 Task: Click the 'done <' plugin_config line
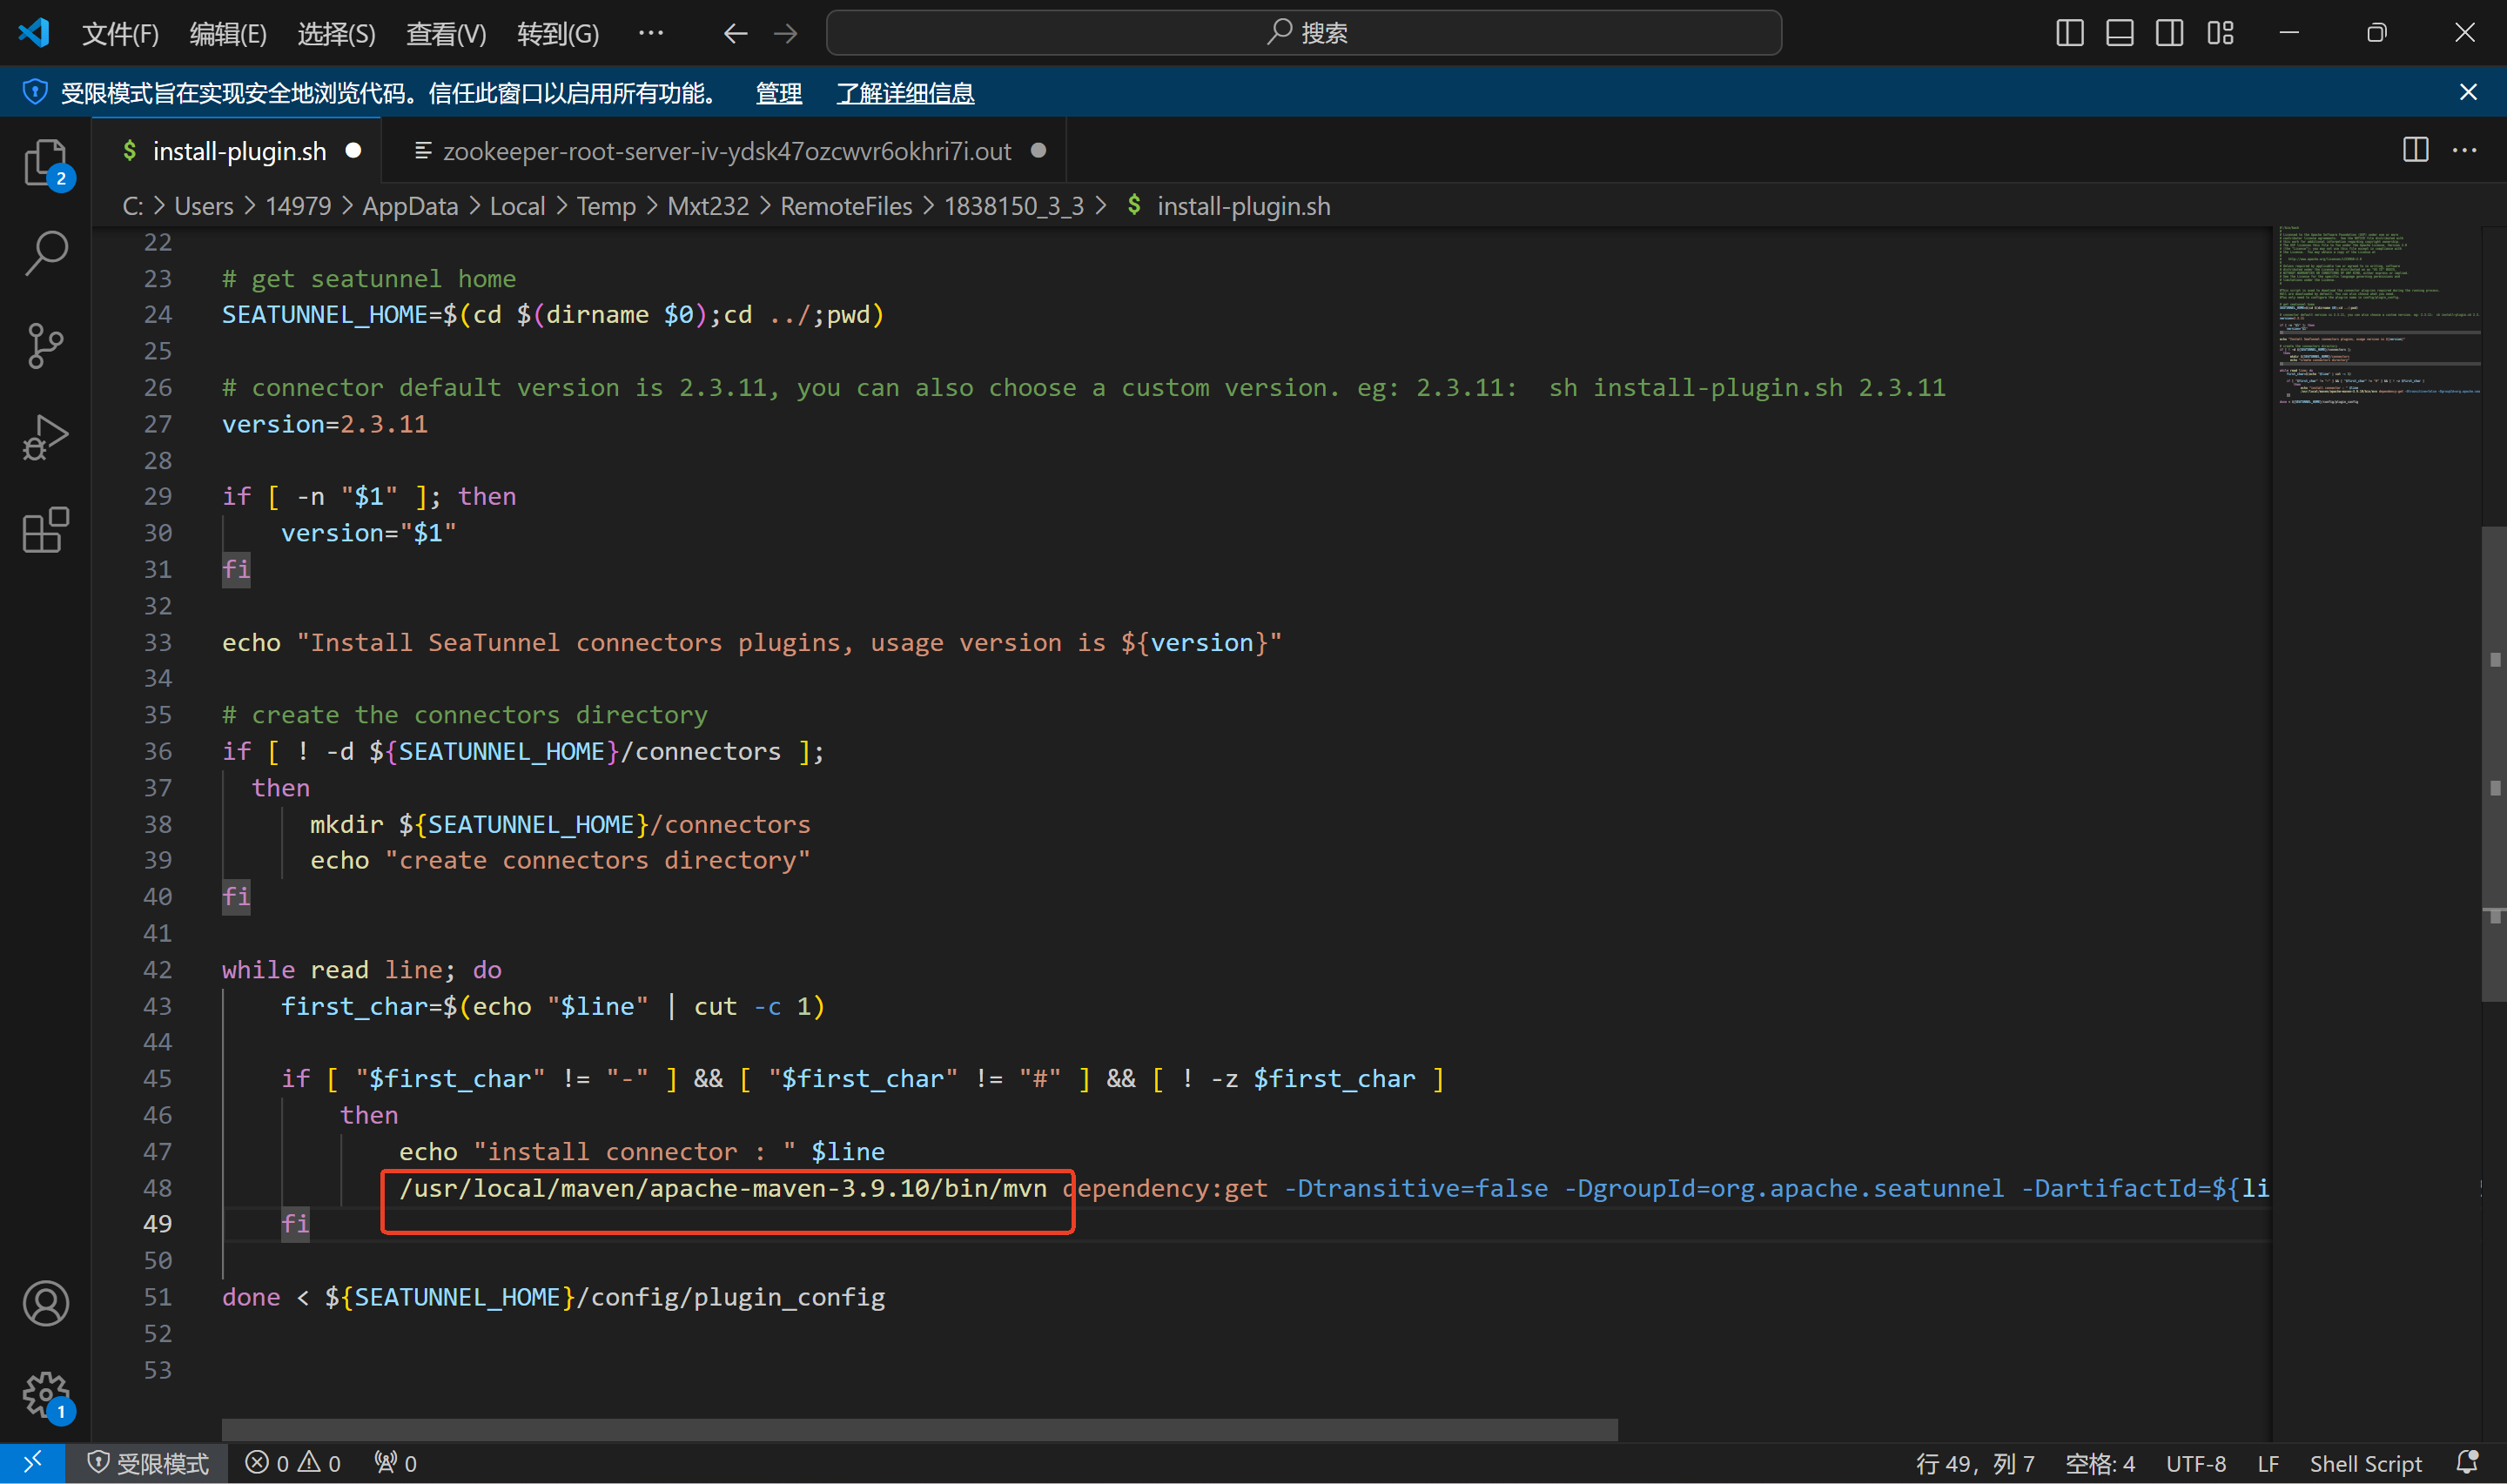553,1297
